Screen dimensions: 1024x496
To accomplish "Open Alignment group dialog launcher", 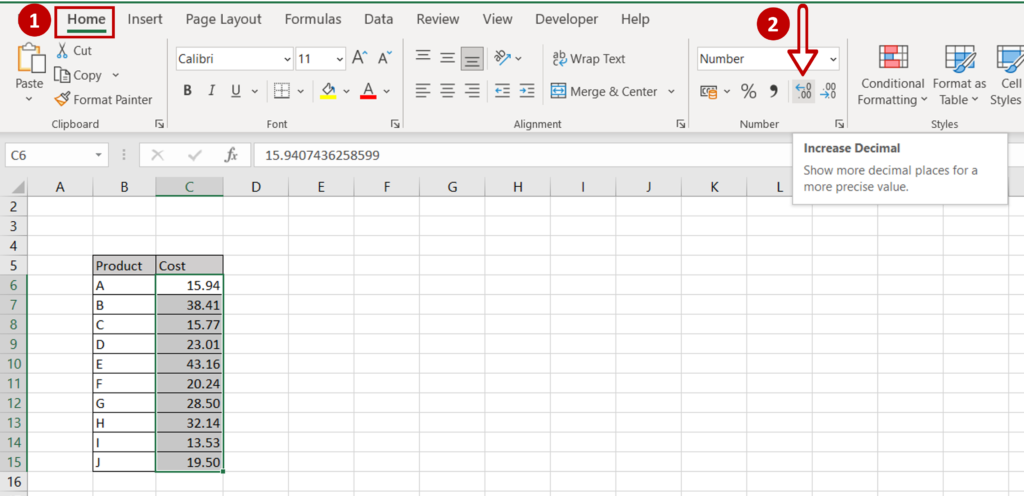I will [680, 123].
